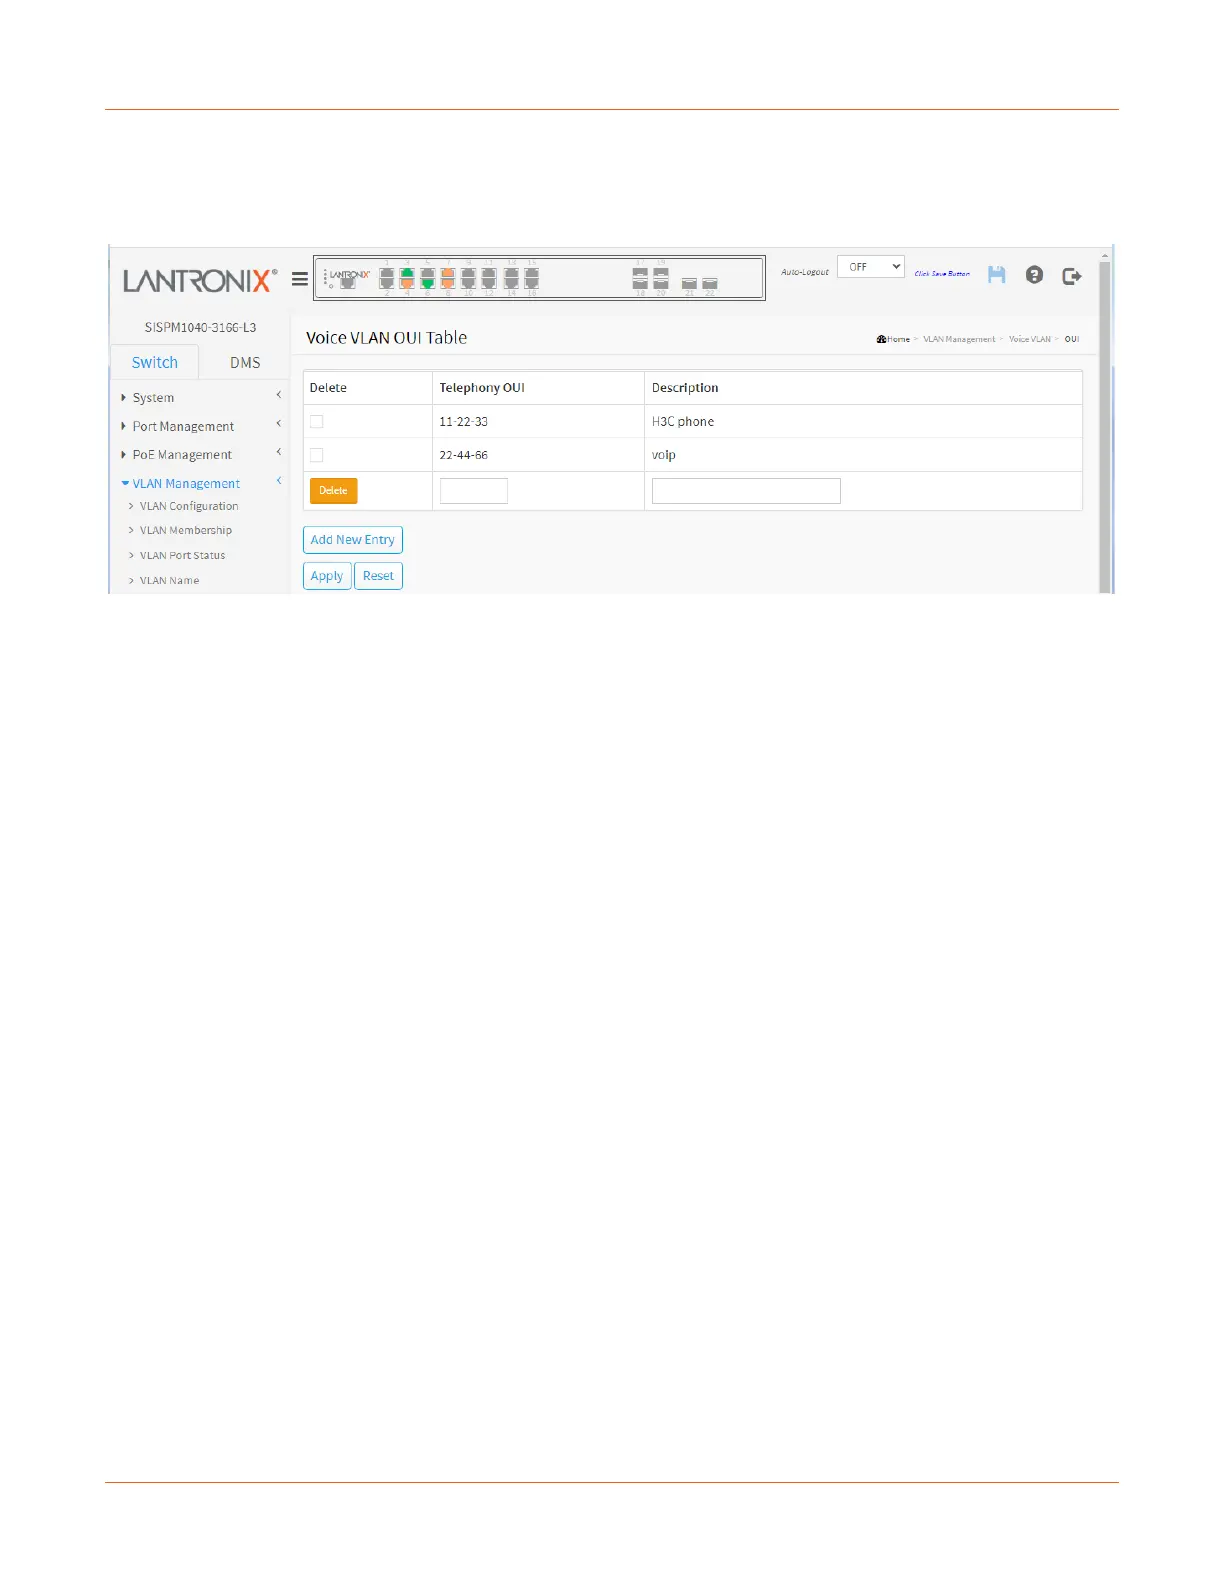Image resolution: width=1224 pixels, height=1584 pixels.
Task: Open the help question mark icon
Action: point(1034,274)
